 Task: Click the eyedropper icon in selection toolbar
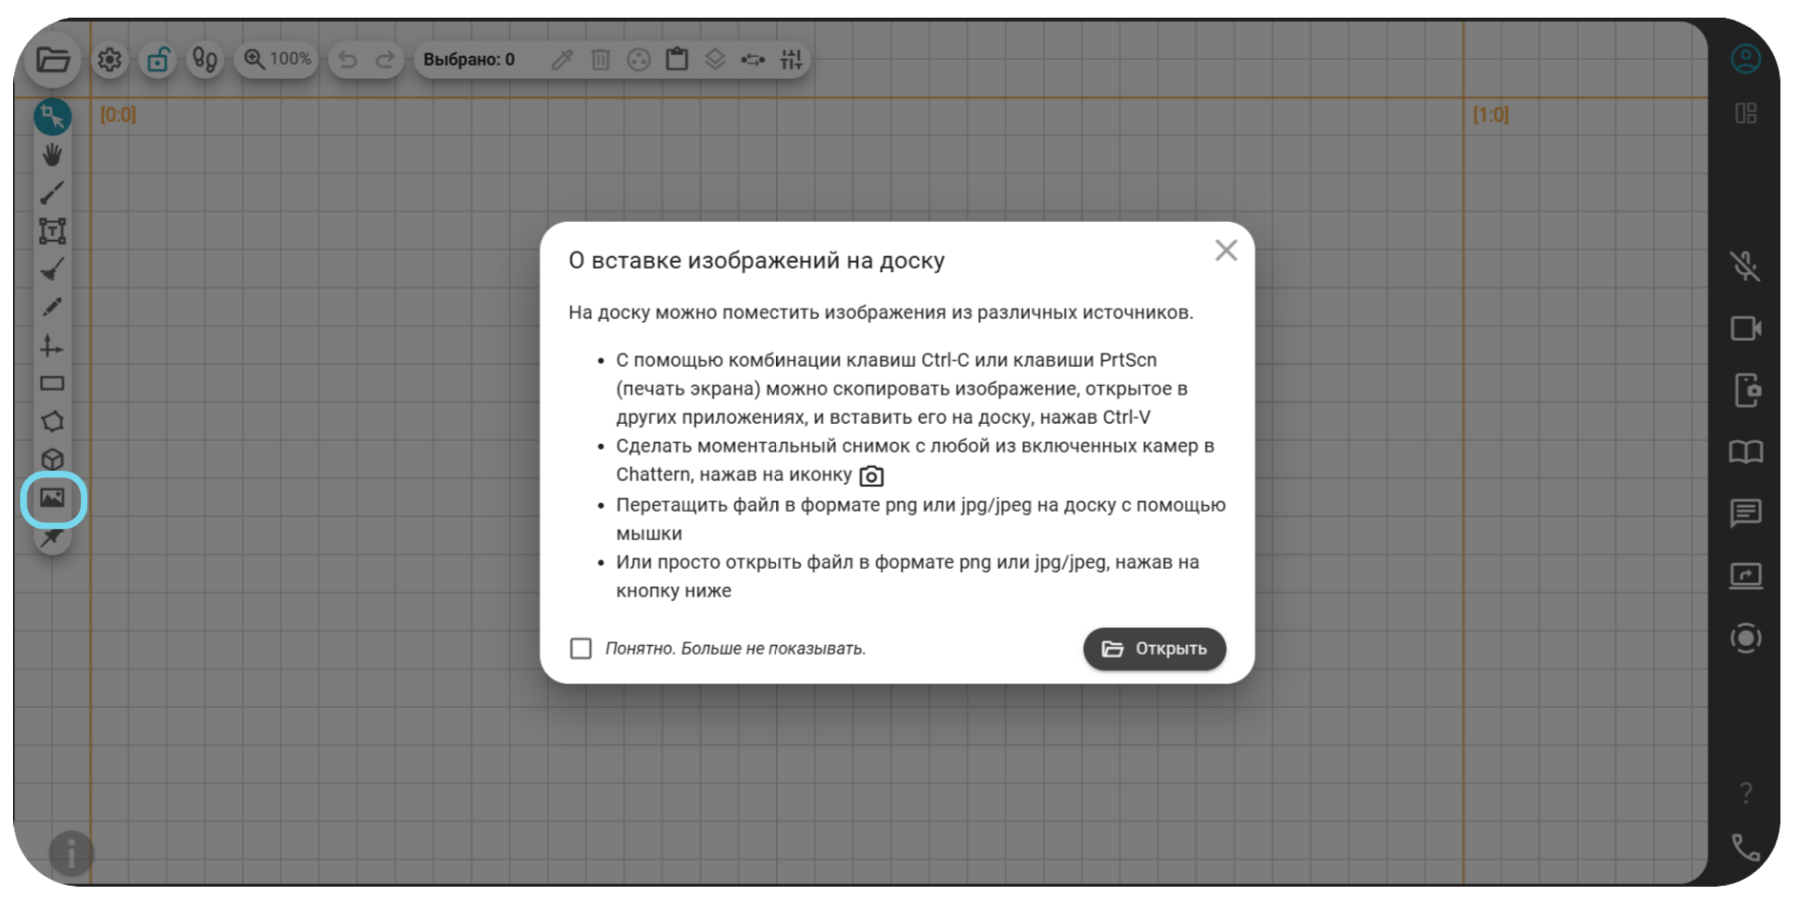562,60
